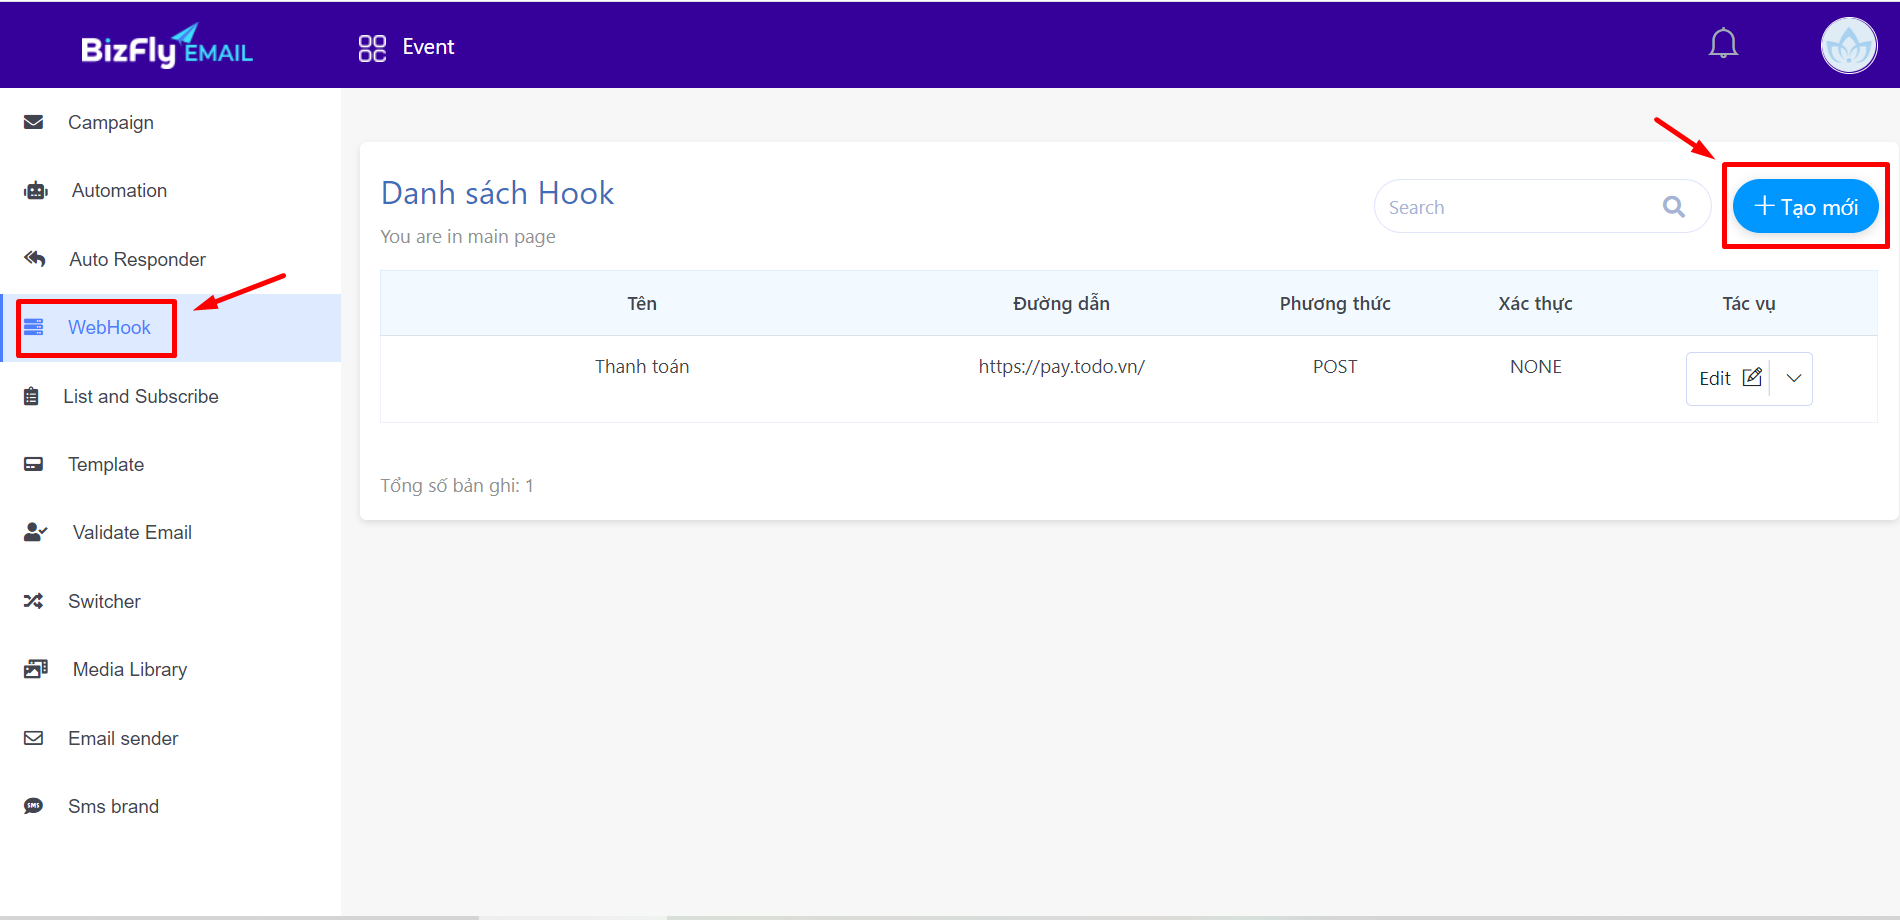
Task: Open Email sender page
Action: [123, 738]
